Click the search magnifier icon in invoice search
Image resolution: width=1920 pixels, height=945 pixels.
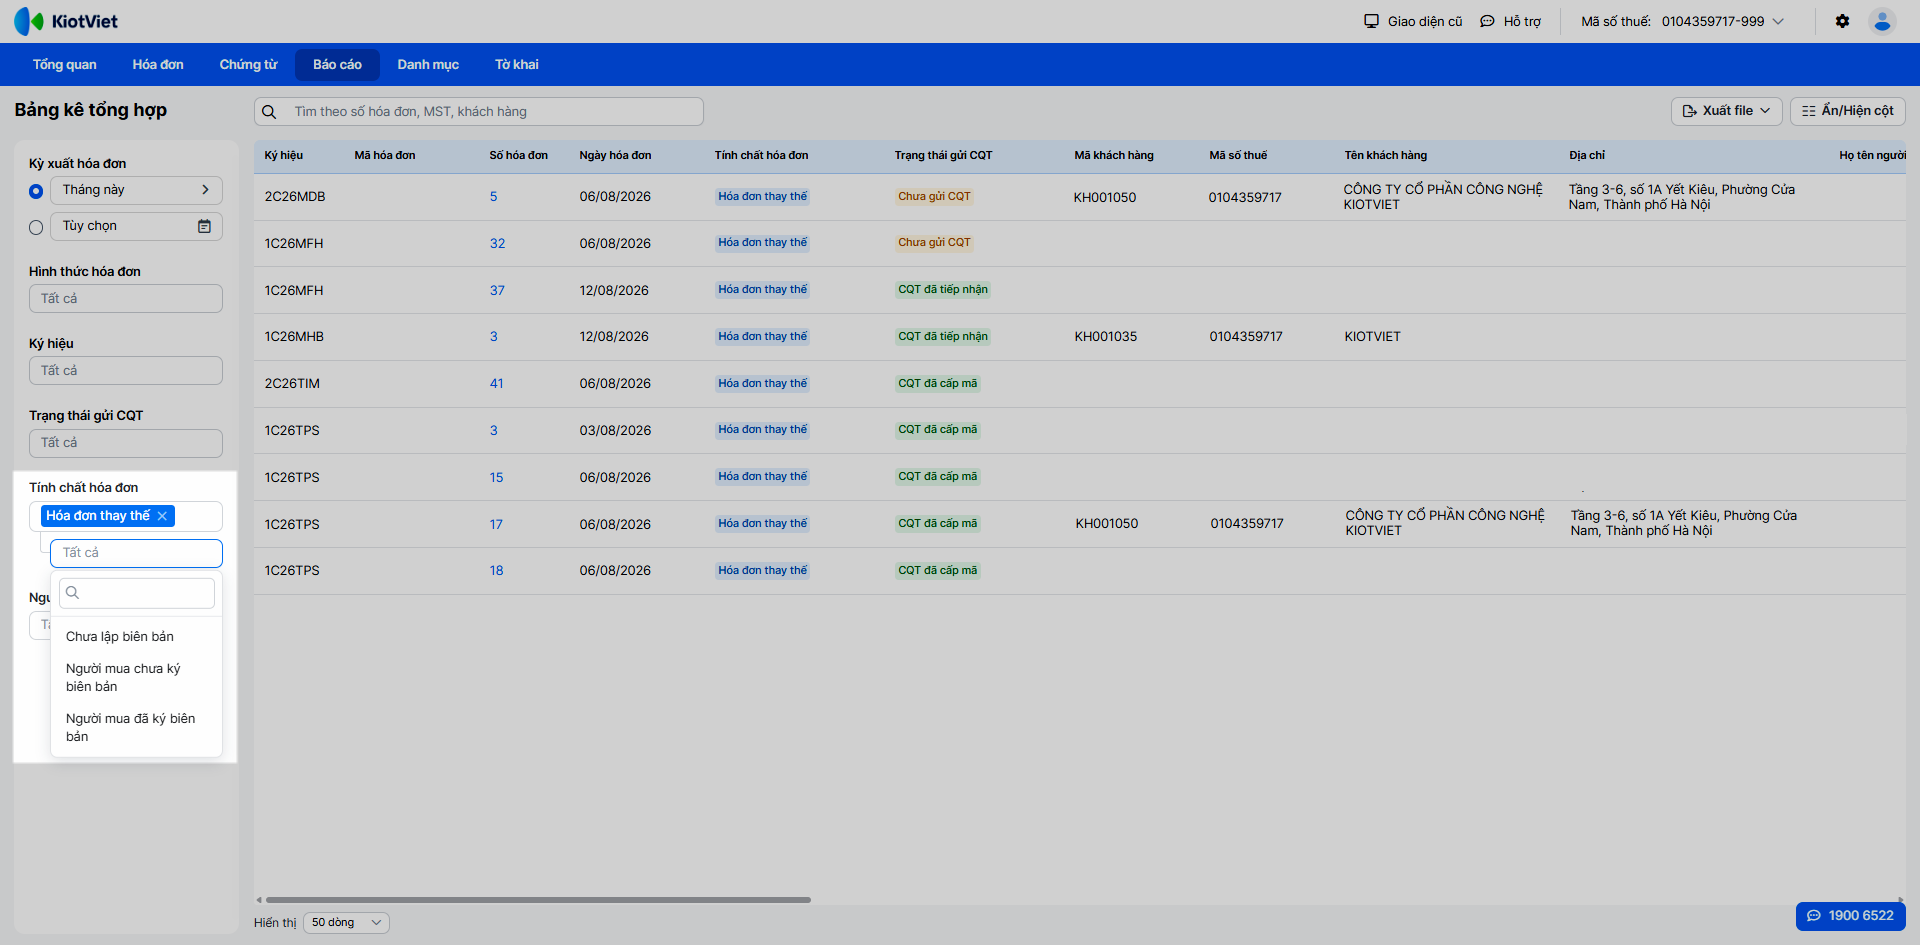click(x=269, y=112)
